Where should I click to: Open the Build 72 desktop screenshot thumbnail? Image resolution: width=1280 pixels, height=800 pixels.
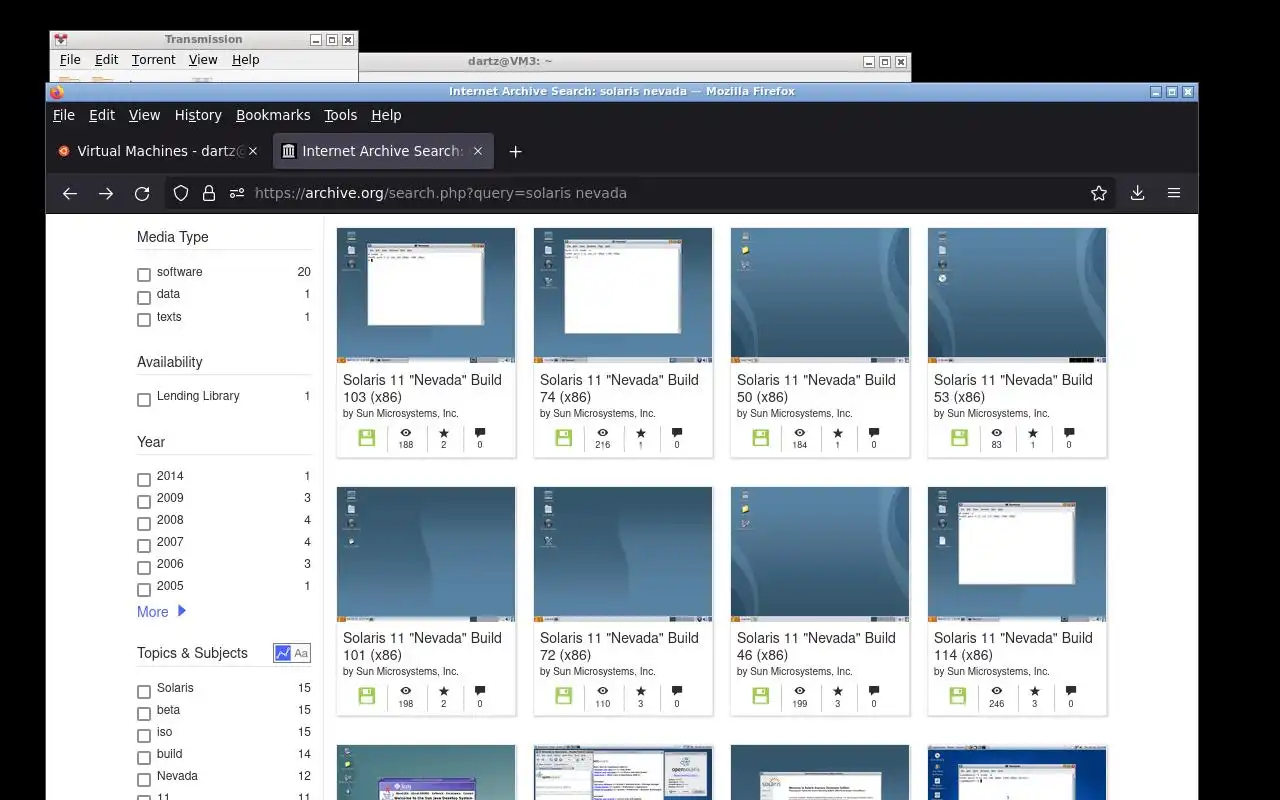[x=623, y=553]
